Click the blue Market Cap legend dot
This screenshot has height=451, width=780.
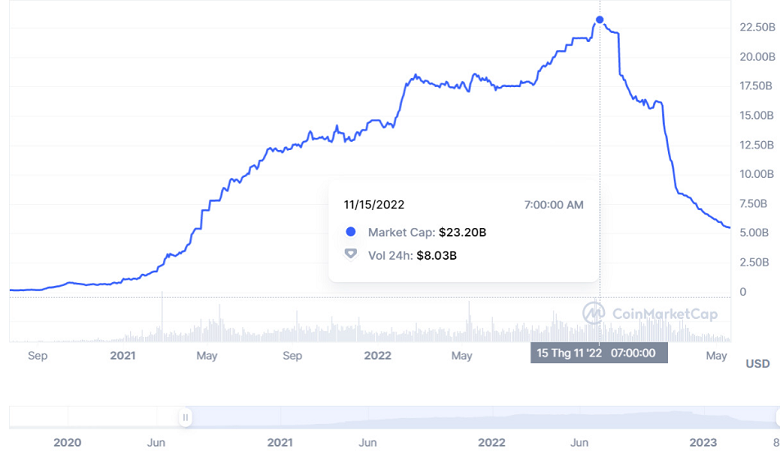coord(351,232)
